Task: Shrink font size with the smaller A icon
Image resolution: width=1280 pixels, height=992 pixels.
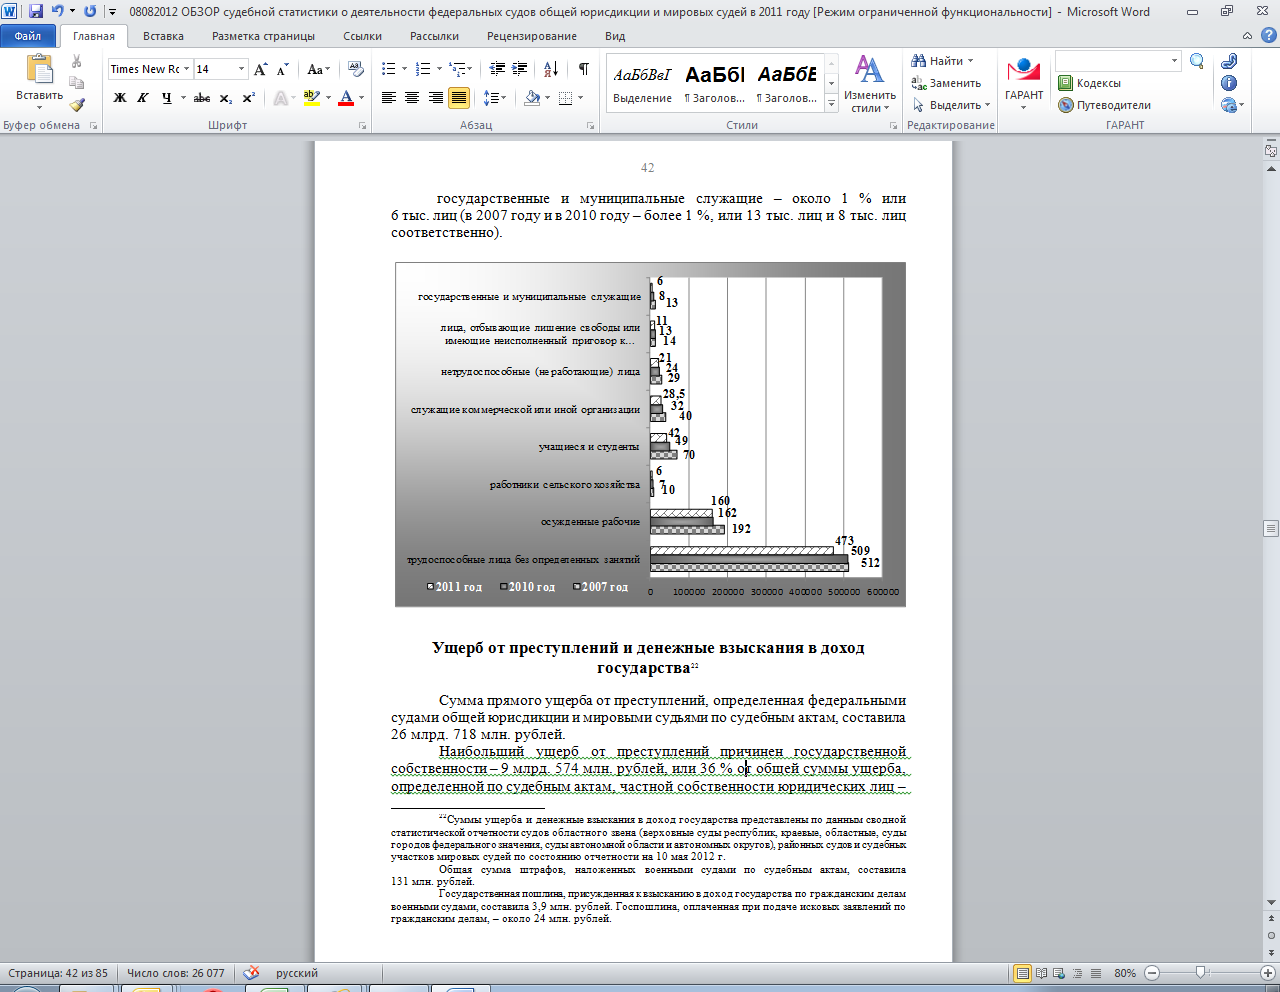Action: [x=282, y=69]
